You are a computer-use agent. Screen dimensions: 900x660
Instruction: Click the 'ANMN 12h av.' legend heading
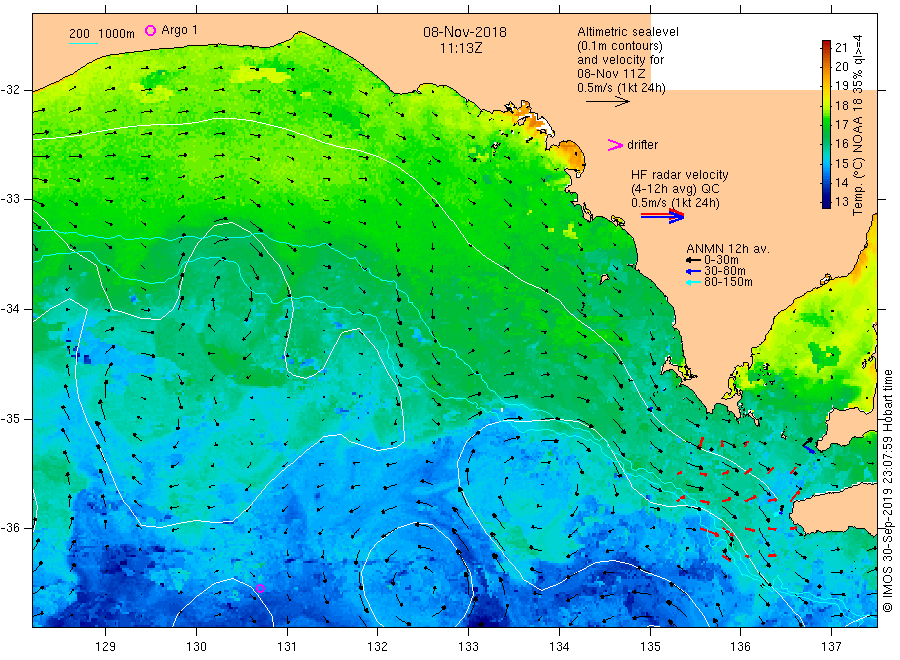click(728, 249)
